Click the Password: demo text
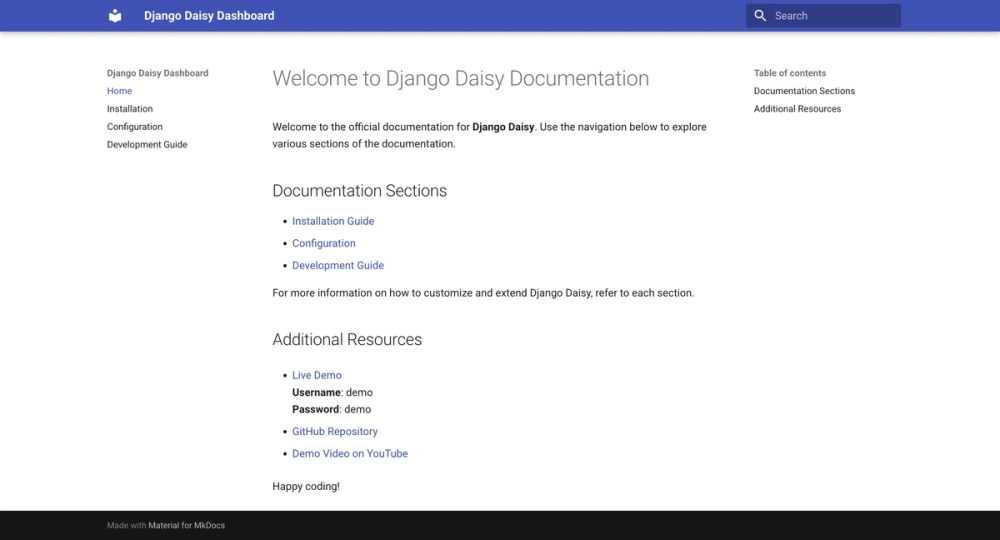Image resolution: width=1000 pixels, height=540 pixels. coord(332,409)
